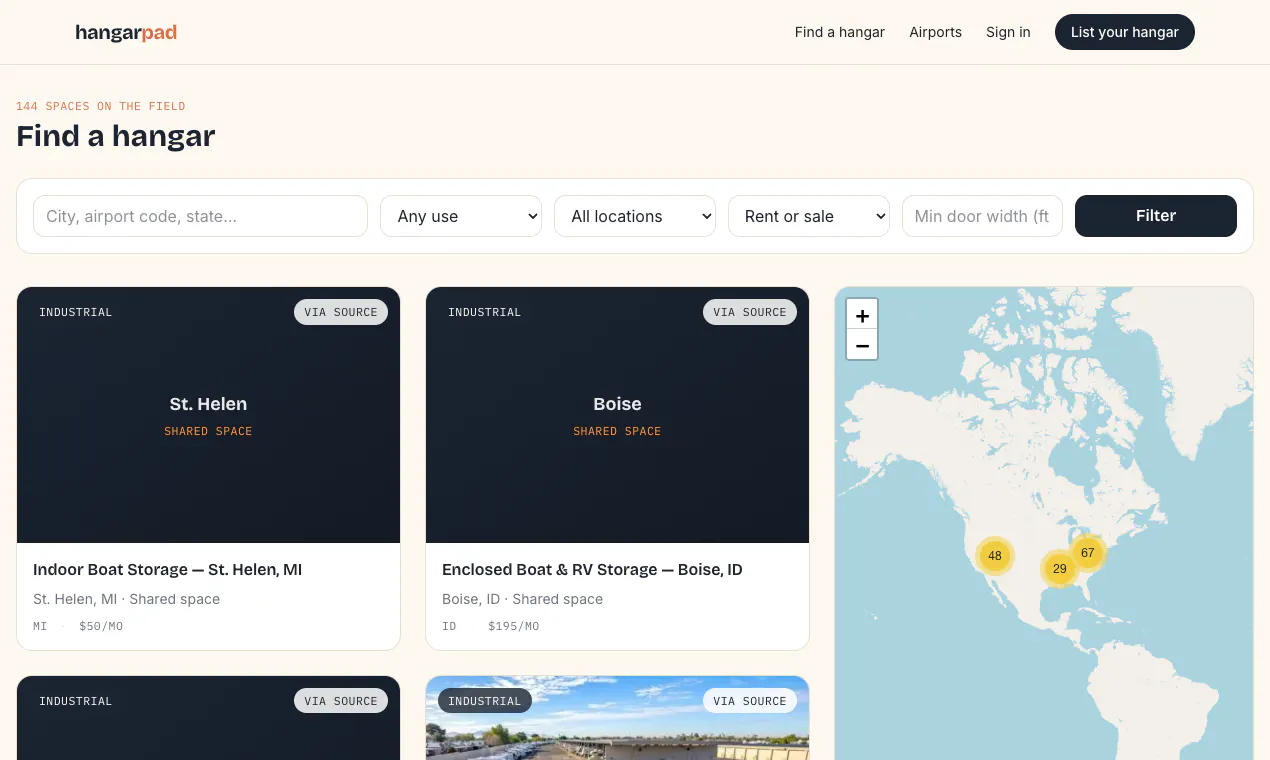Screen dimensions: 1270x760
Task: Click INDUSTRIAL tag on Boise card
Action: point(485,312)
